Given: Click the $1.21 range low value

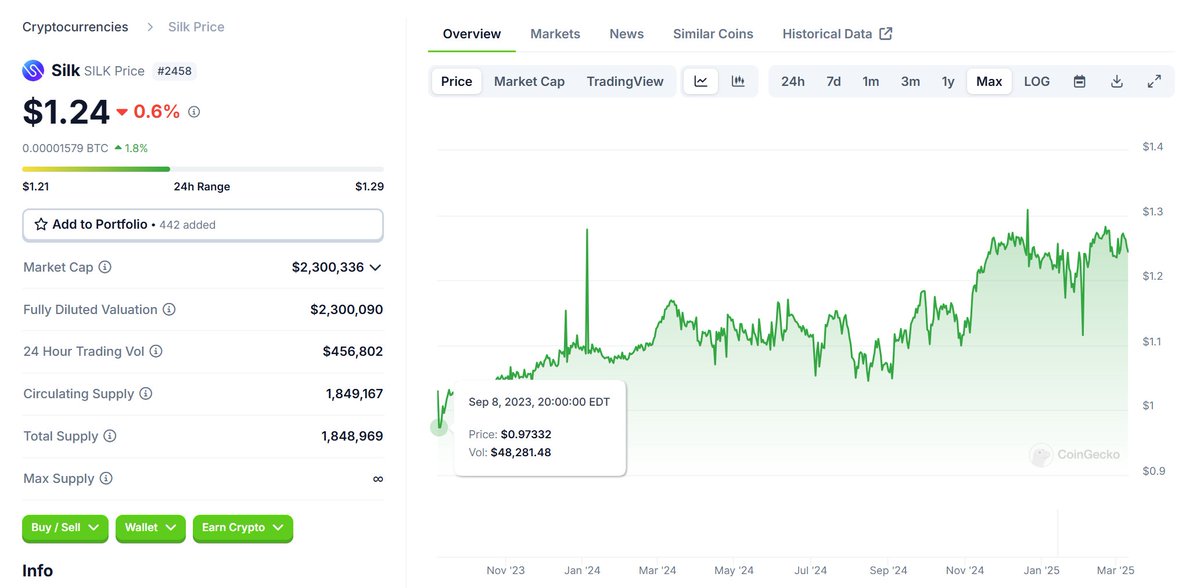Looking at the screenshot, I should coord(36,186).
